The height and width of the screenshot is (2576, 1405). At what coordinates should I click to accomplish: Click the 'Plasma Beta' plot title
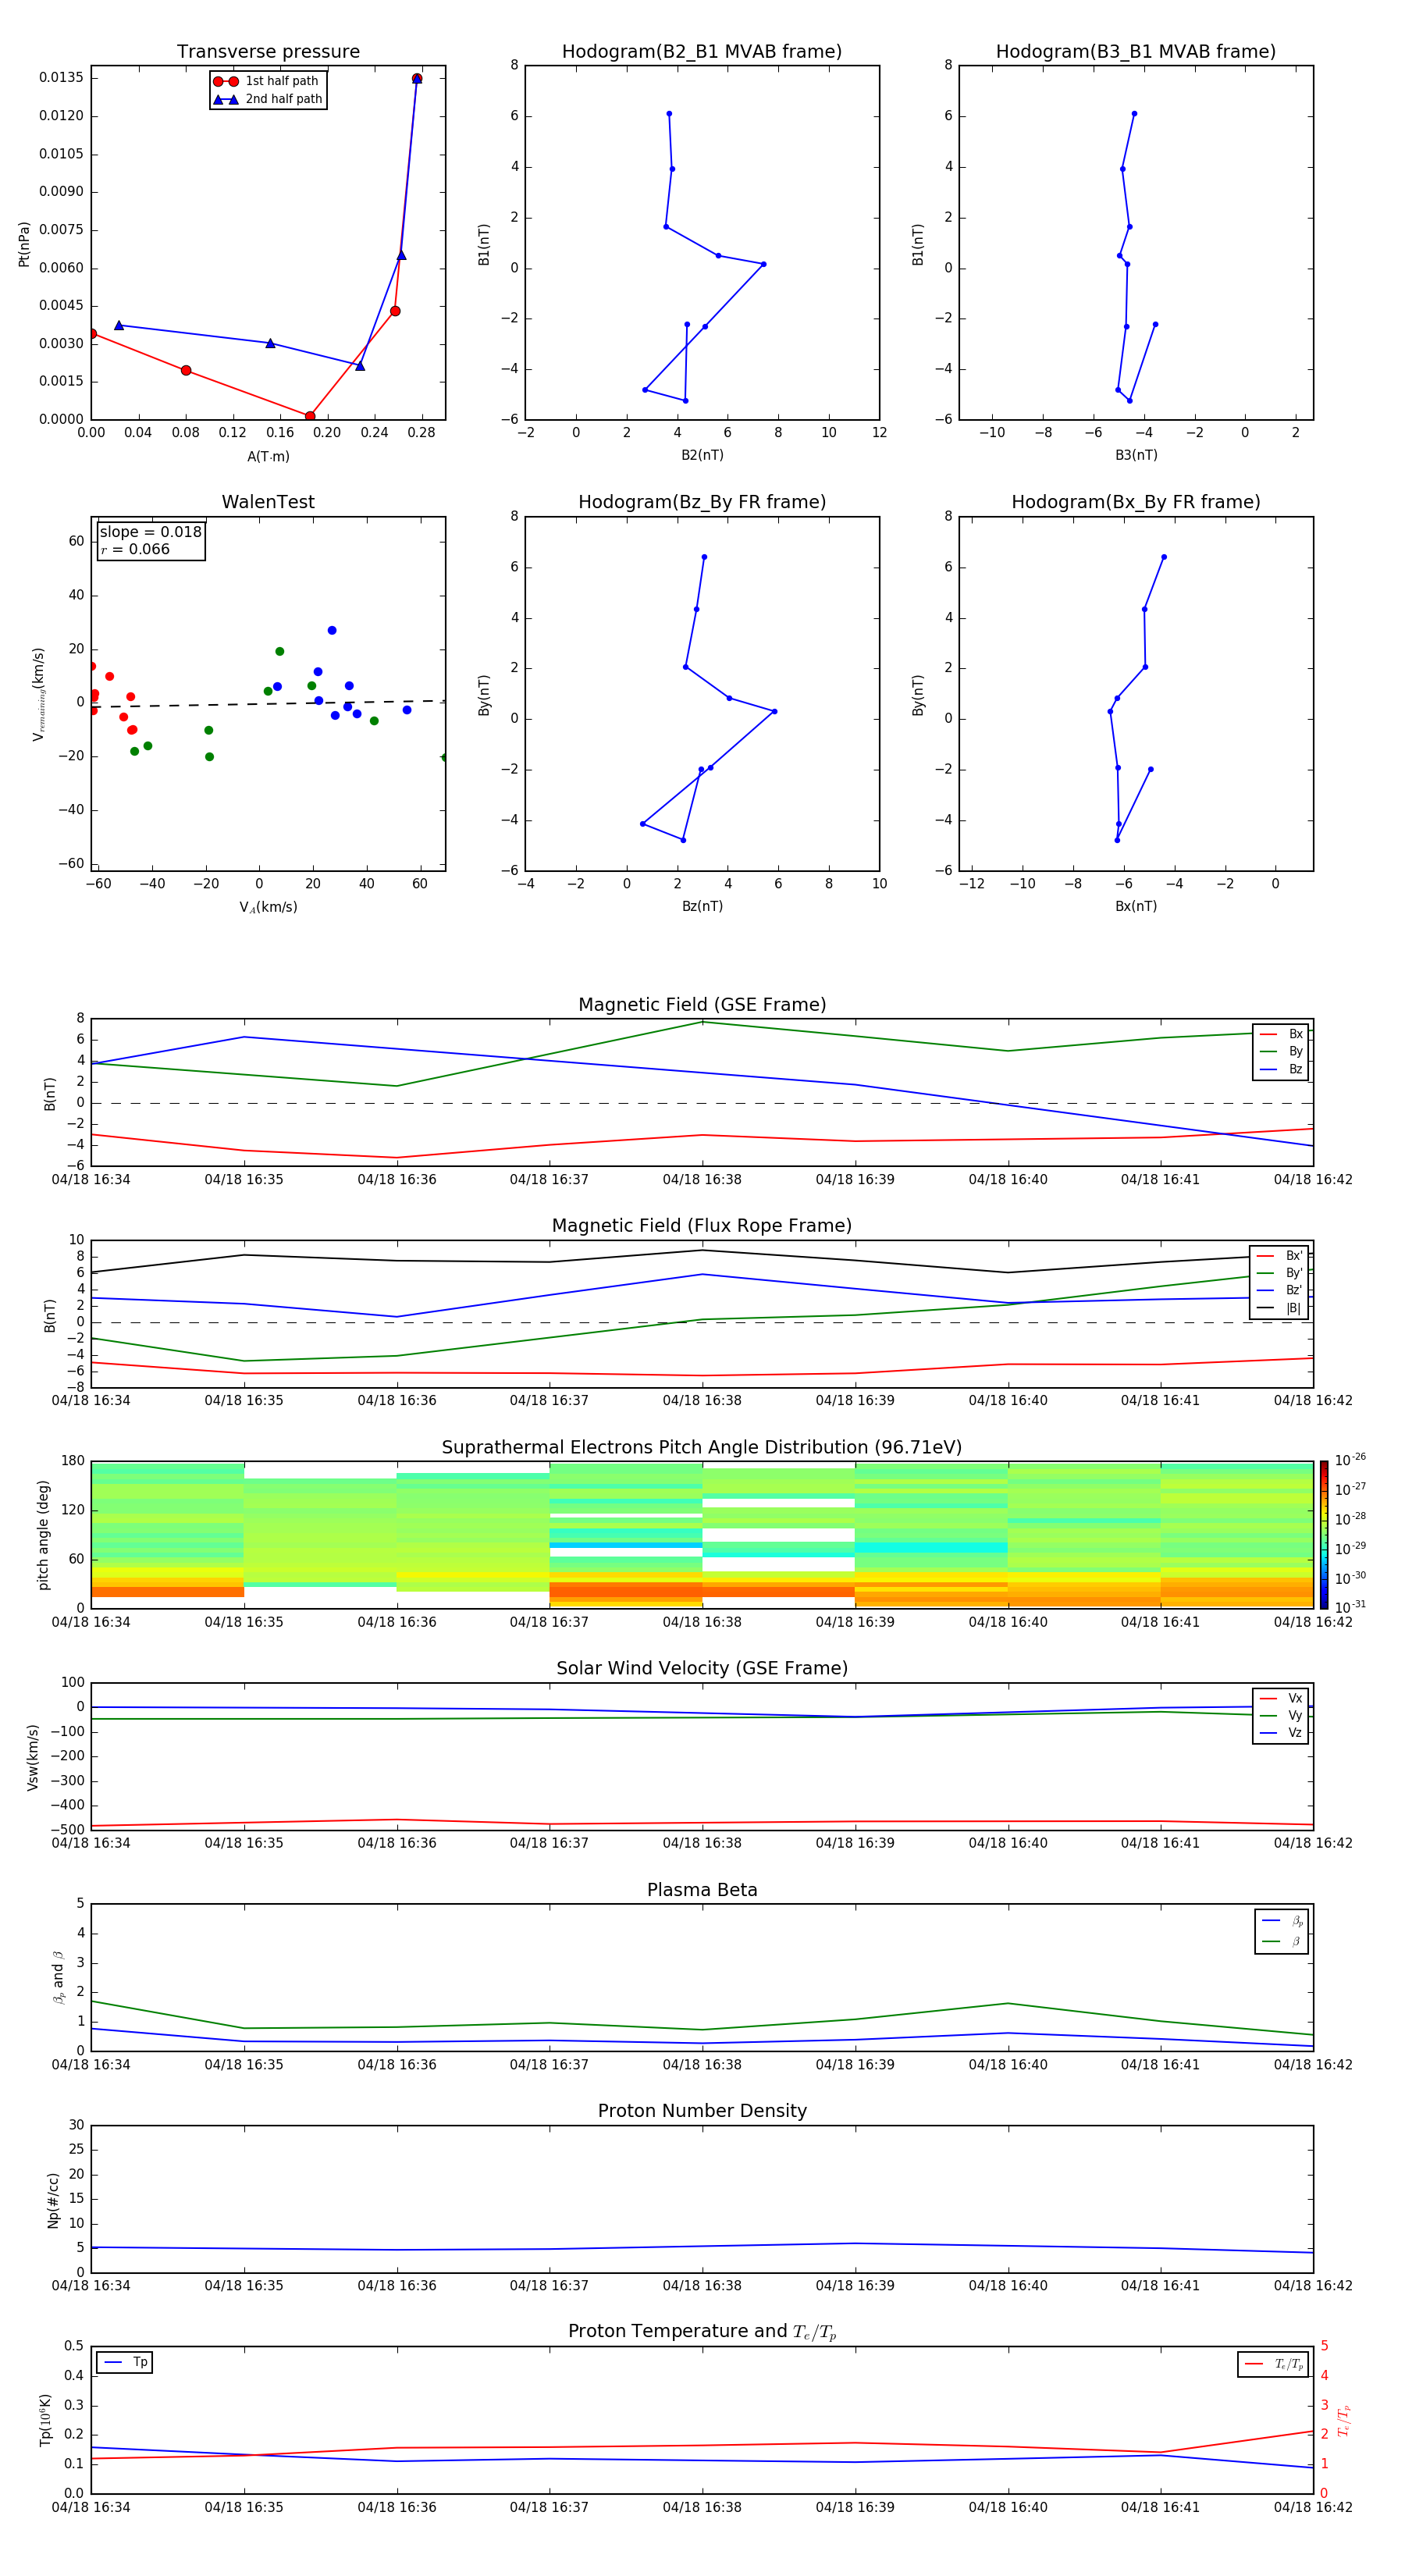(702, 1890)
